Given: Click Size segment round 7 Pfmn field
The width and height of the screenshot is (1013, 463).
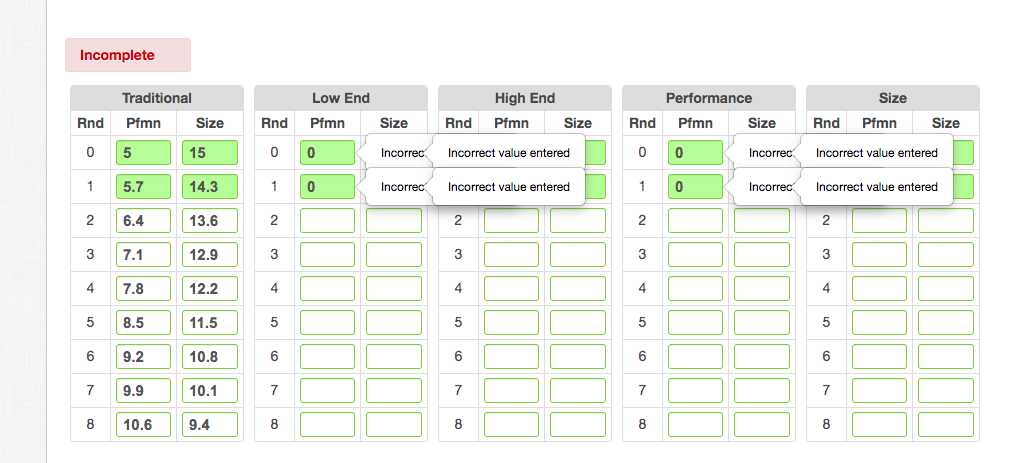Looking at the screenshot, I should 880,390.
